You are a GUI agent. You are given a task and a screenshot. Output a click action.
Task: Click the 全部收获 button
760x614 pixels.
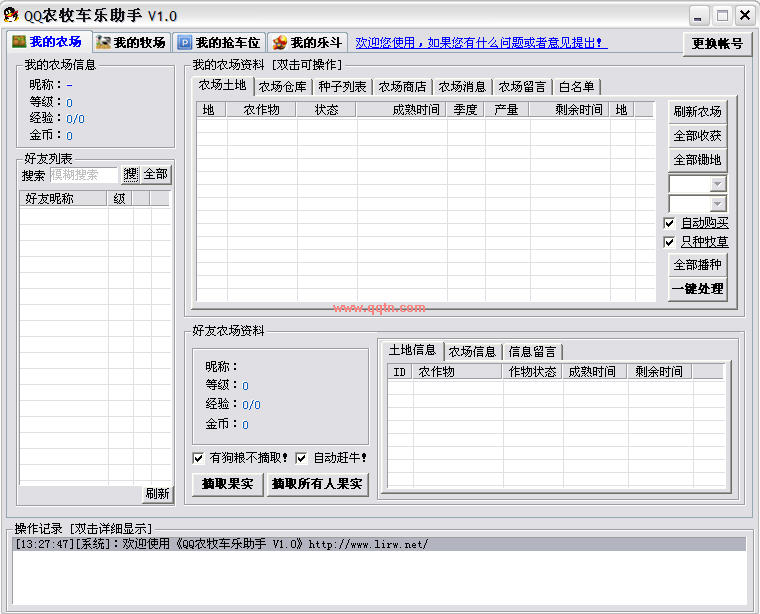point(697,136)
